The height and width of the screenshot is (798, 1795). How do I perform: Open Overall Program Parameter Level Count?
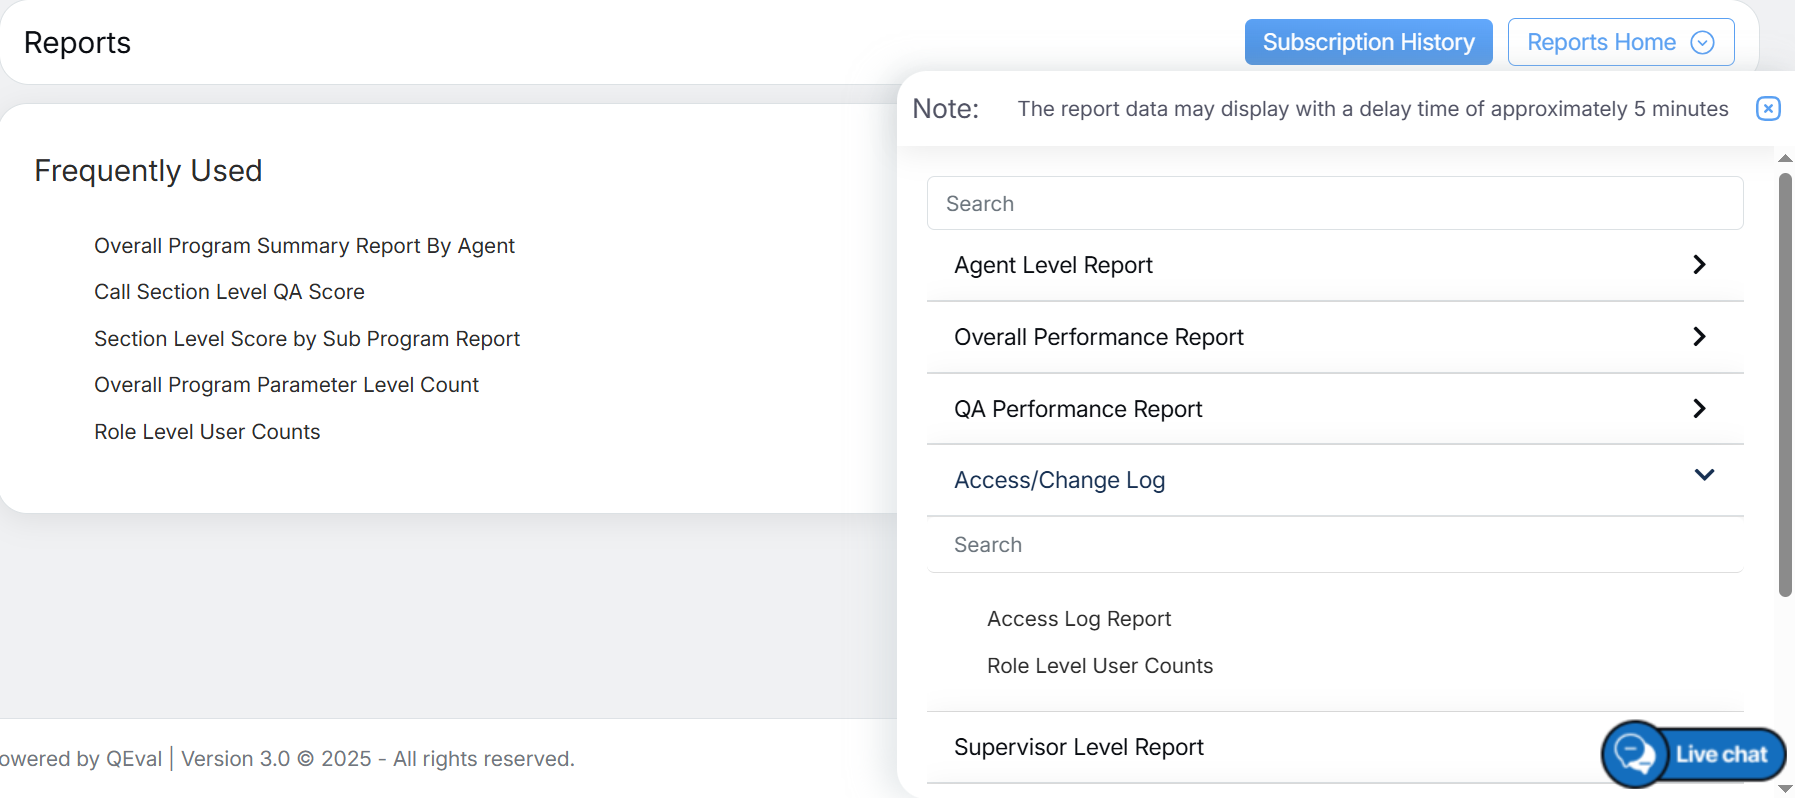(x=286, y=385)
